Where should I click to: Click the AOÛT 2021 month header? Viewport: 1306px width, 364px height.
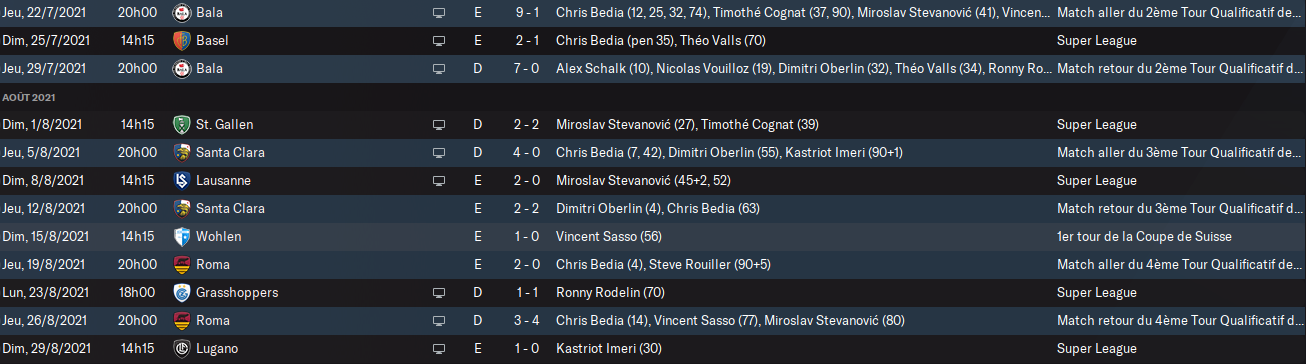pos(28,97)
